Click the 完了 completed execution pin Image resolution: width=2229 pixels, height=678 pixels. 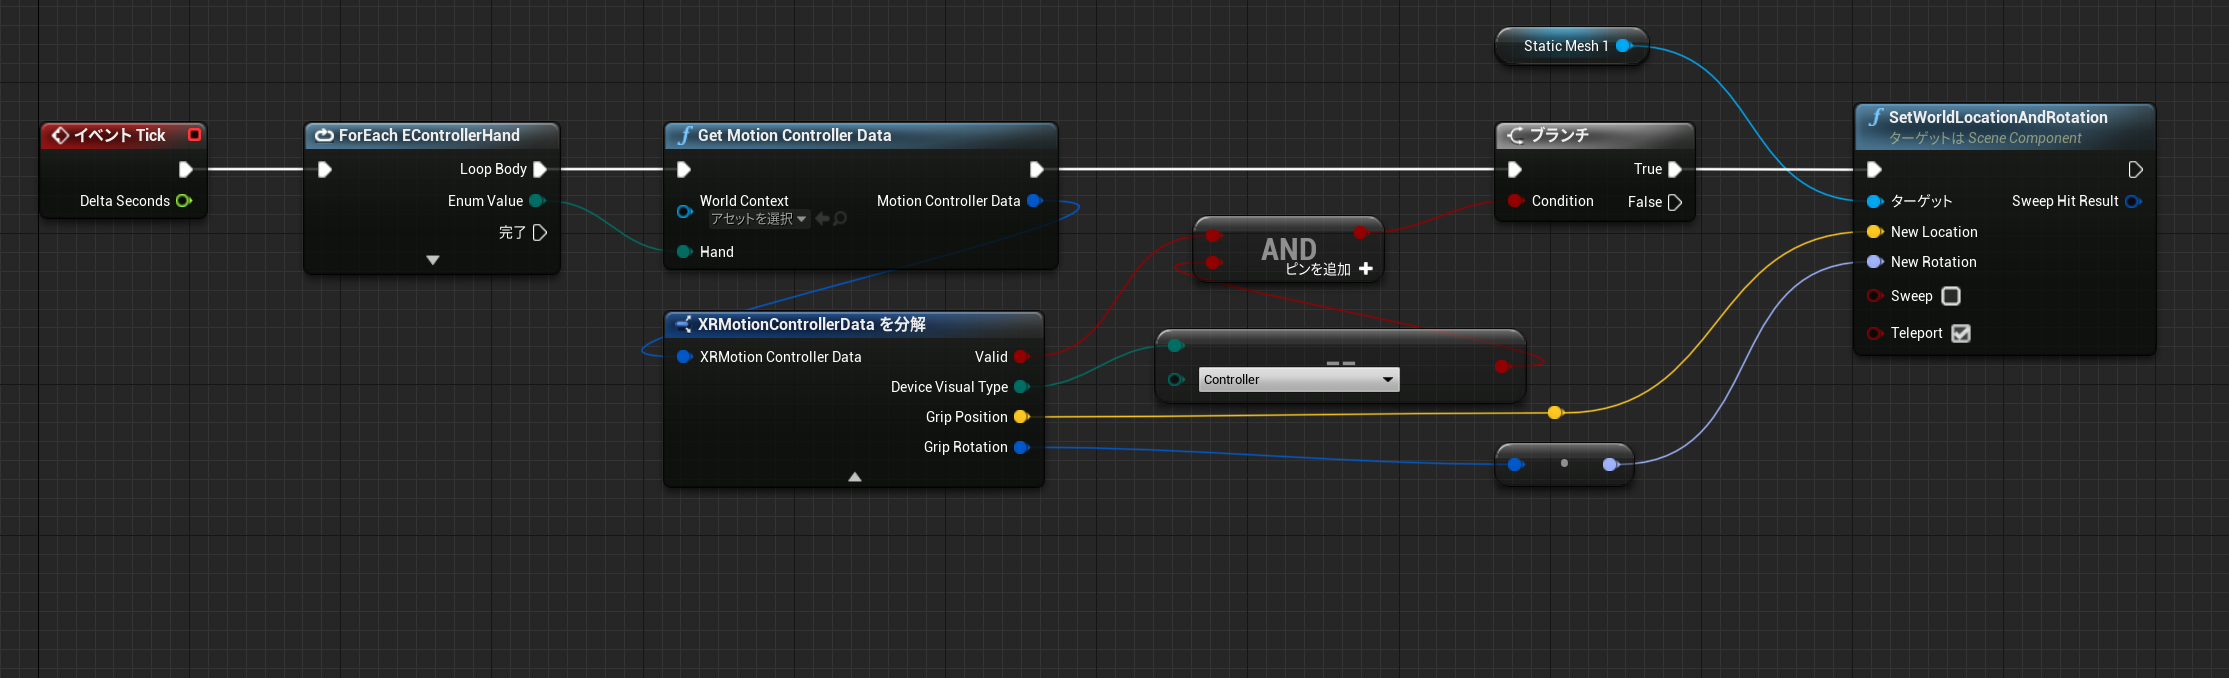[540, 233]
